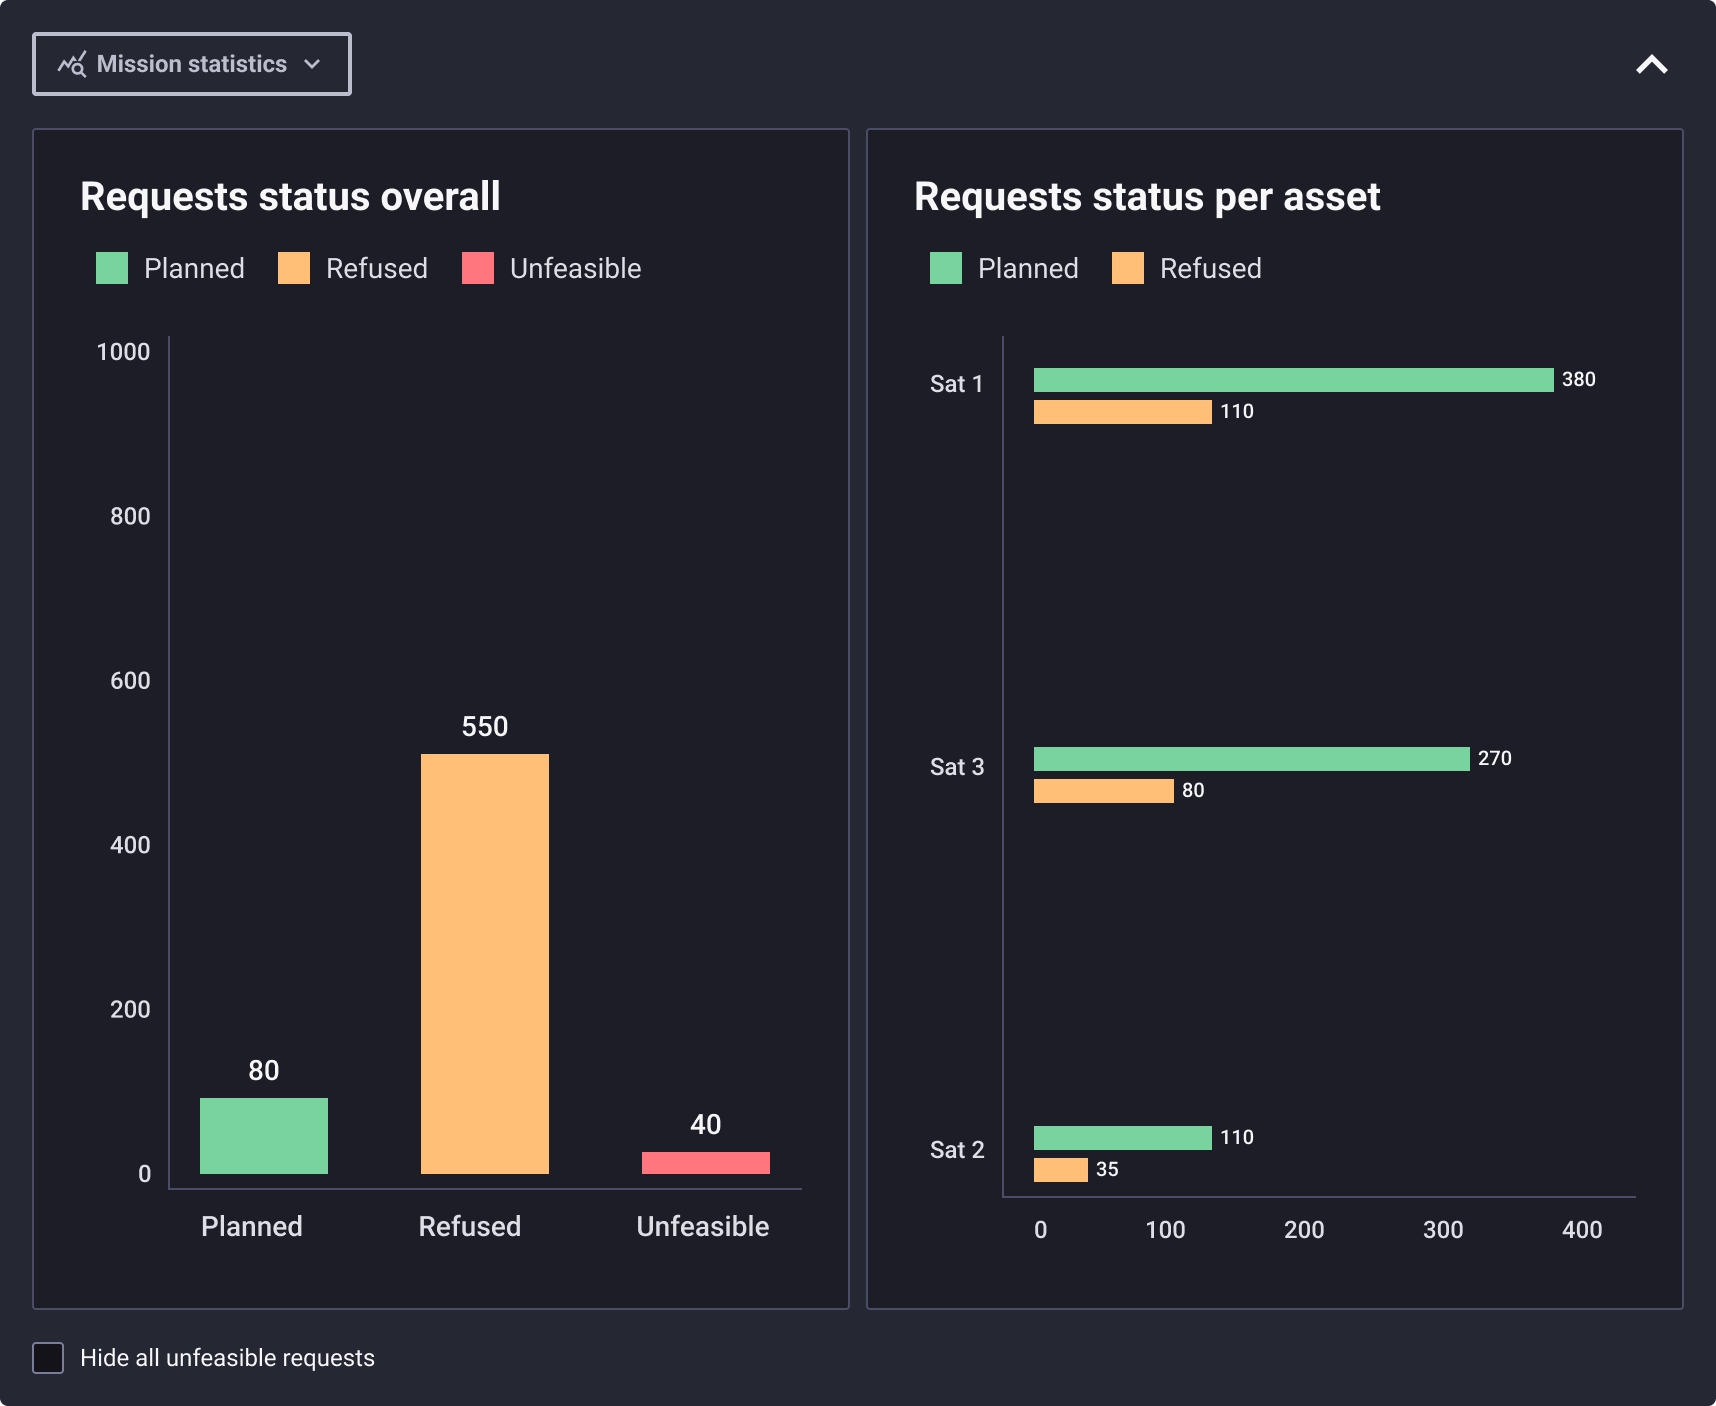The height and width of the screenshot is (1406, 1716).
Task: Click the 80 value label above Planned bar
Action: tap(264, 1071)
